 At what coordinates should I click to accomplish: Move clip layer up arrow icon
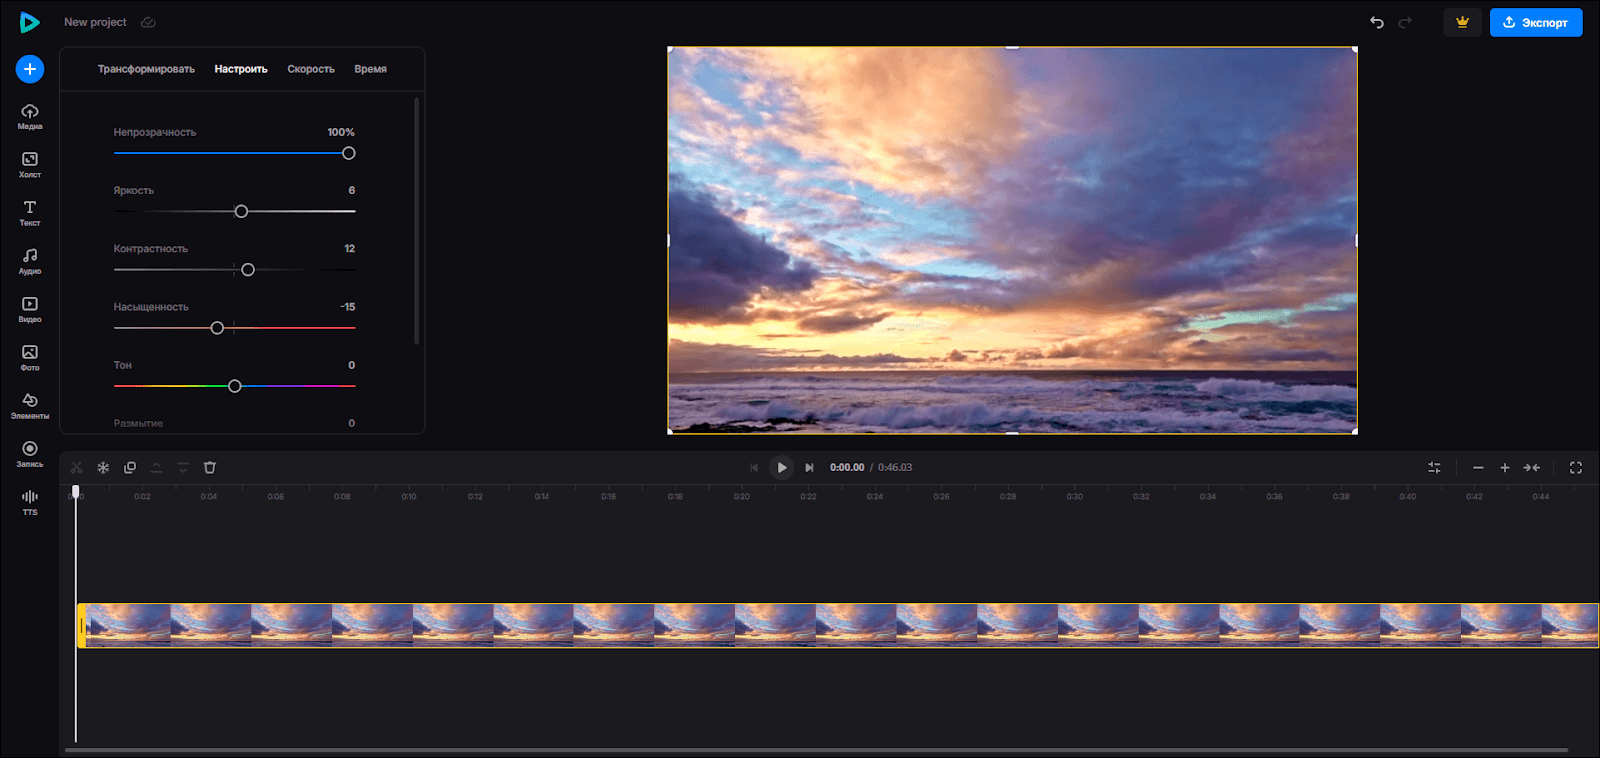tap(156, 467)
